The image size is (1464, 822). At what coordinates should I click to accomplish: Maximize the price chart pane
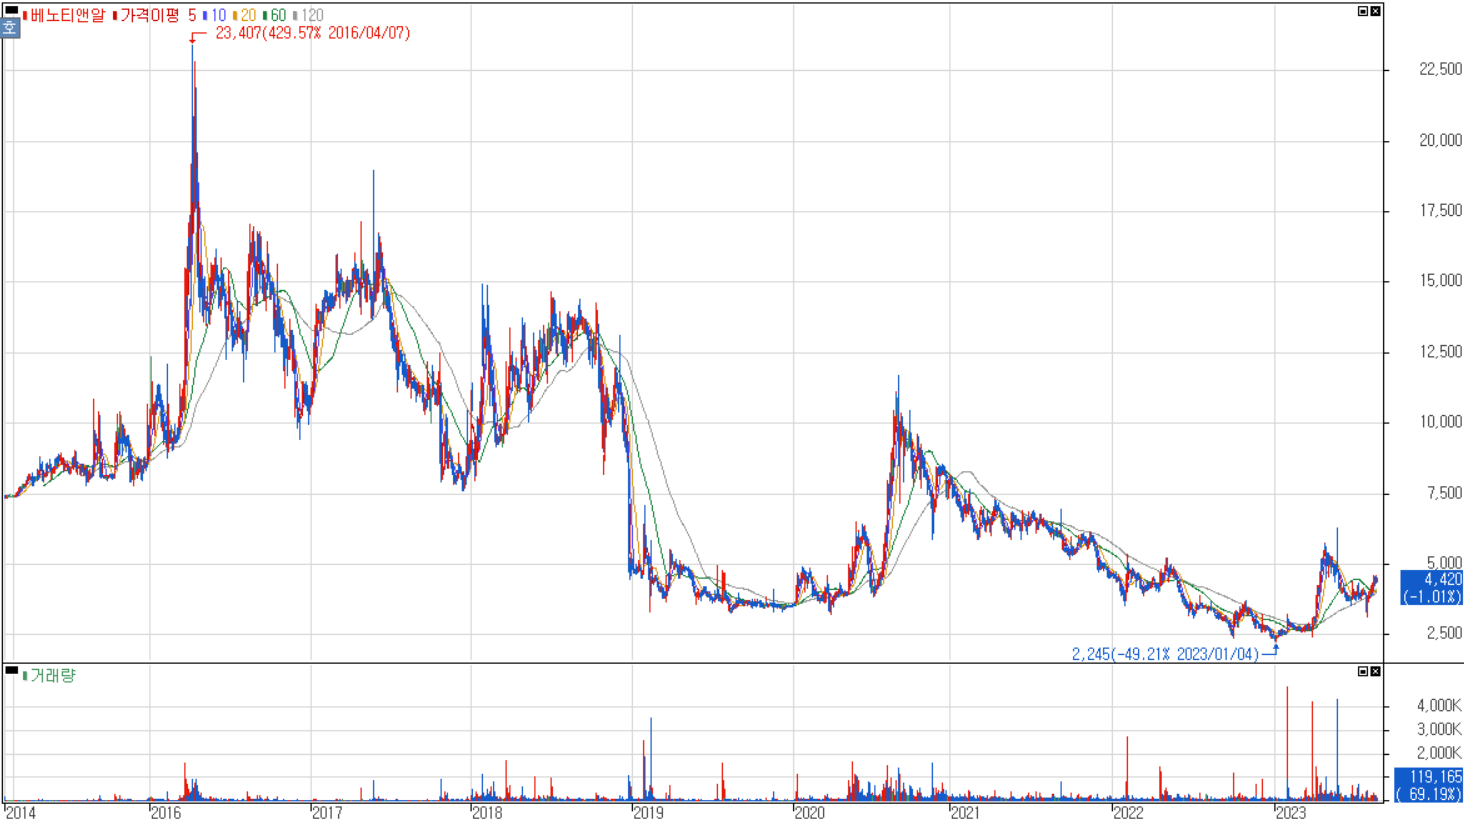point(1362,11)
